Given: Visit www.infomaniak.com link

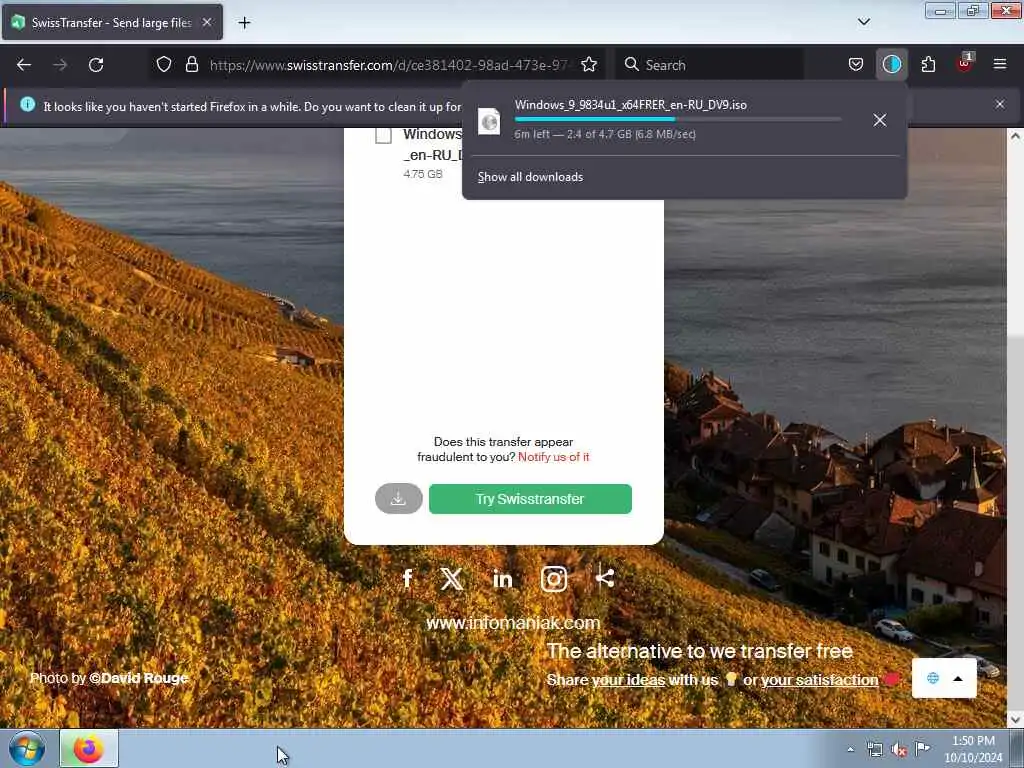Looking at the screenshot, I should (513, 623).
